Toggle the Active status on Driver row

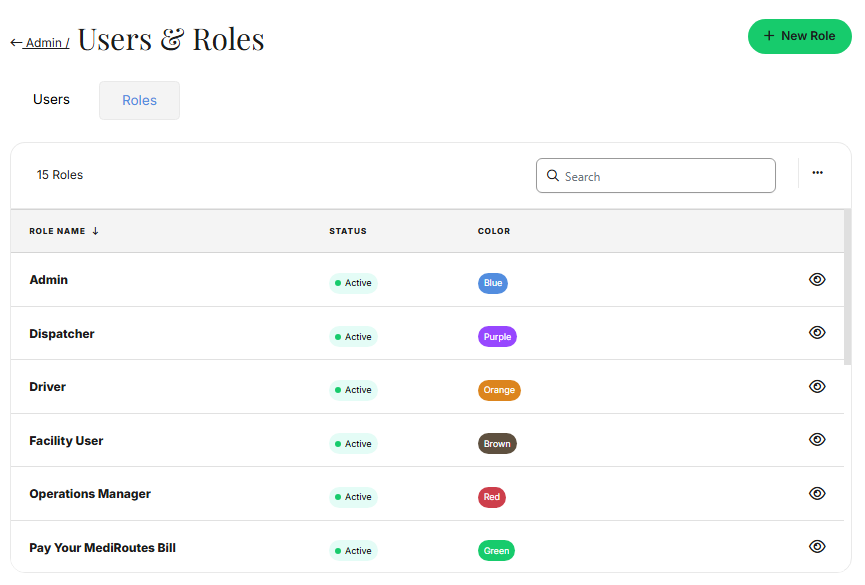(352, 390)
